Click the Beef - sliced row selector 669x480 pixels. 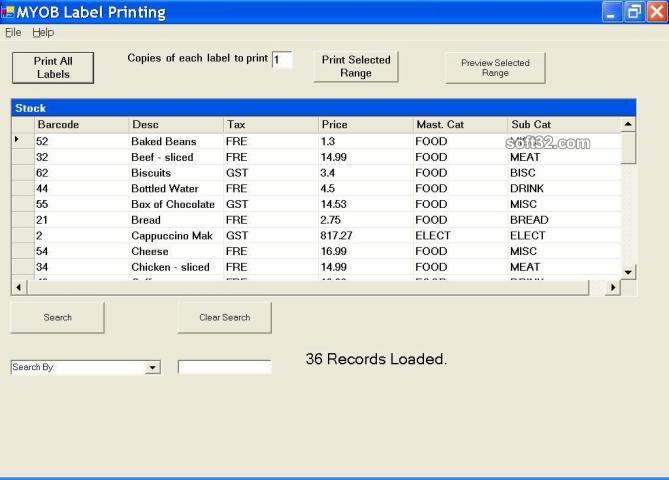[23, 157]
